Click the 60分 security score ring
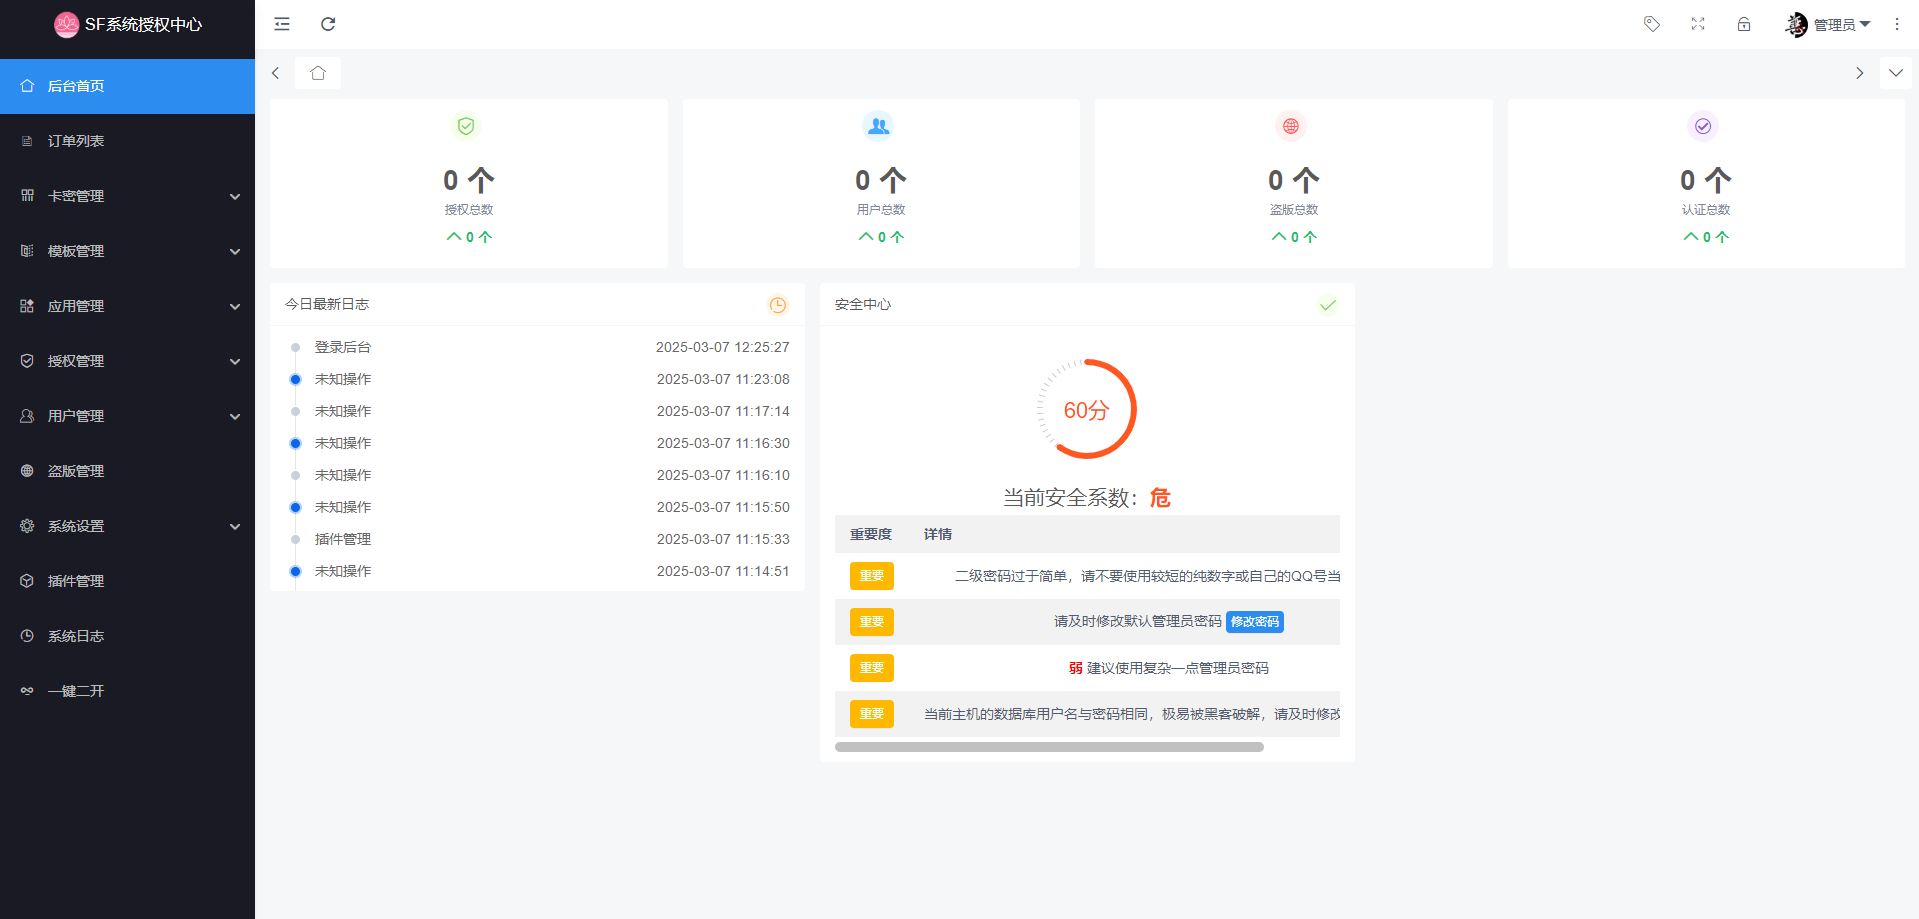 pyautogui.click(x=1087, y=409)
